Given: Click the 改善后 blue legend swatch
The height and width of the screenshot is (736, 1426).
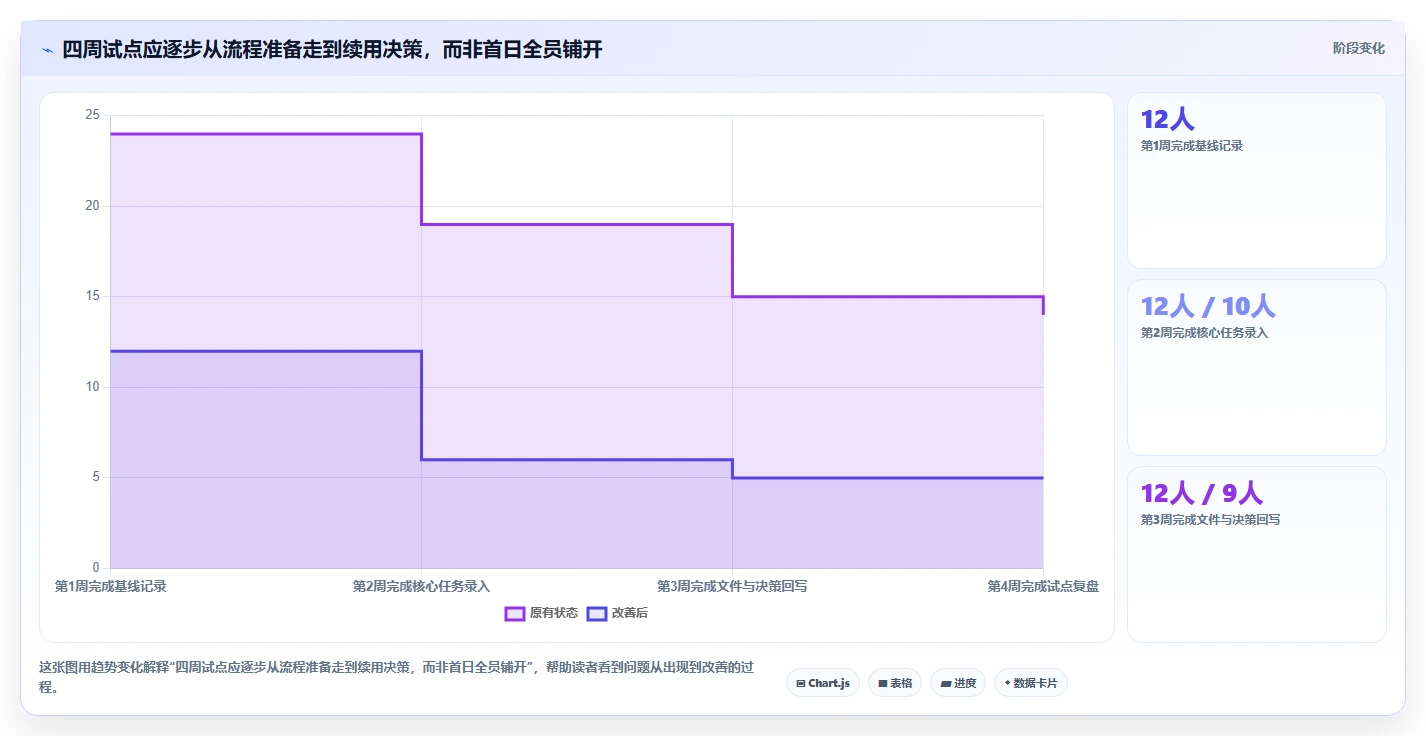Looking at the screenshot, I should click(x=597, y=613).
